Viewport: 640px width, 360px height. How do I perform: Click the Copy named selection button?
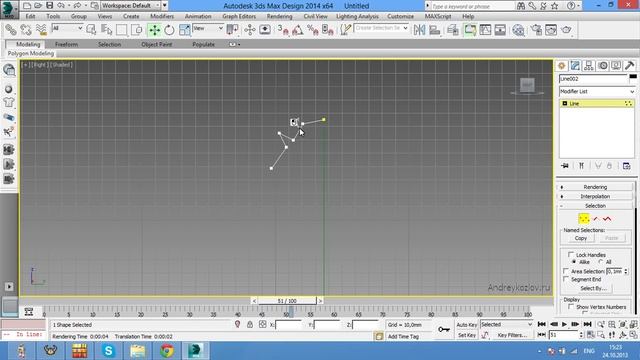[x=580, y=238]
